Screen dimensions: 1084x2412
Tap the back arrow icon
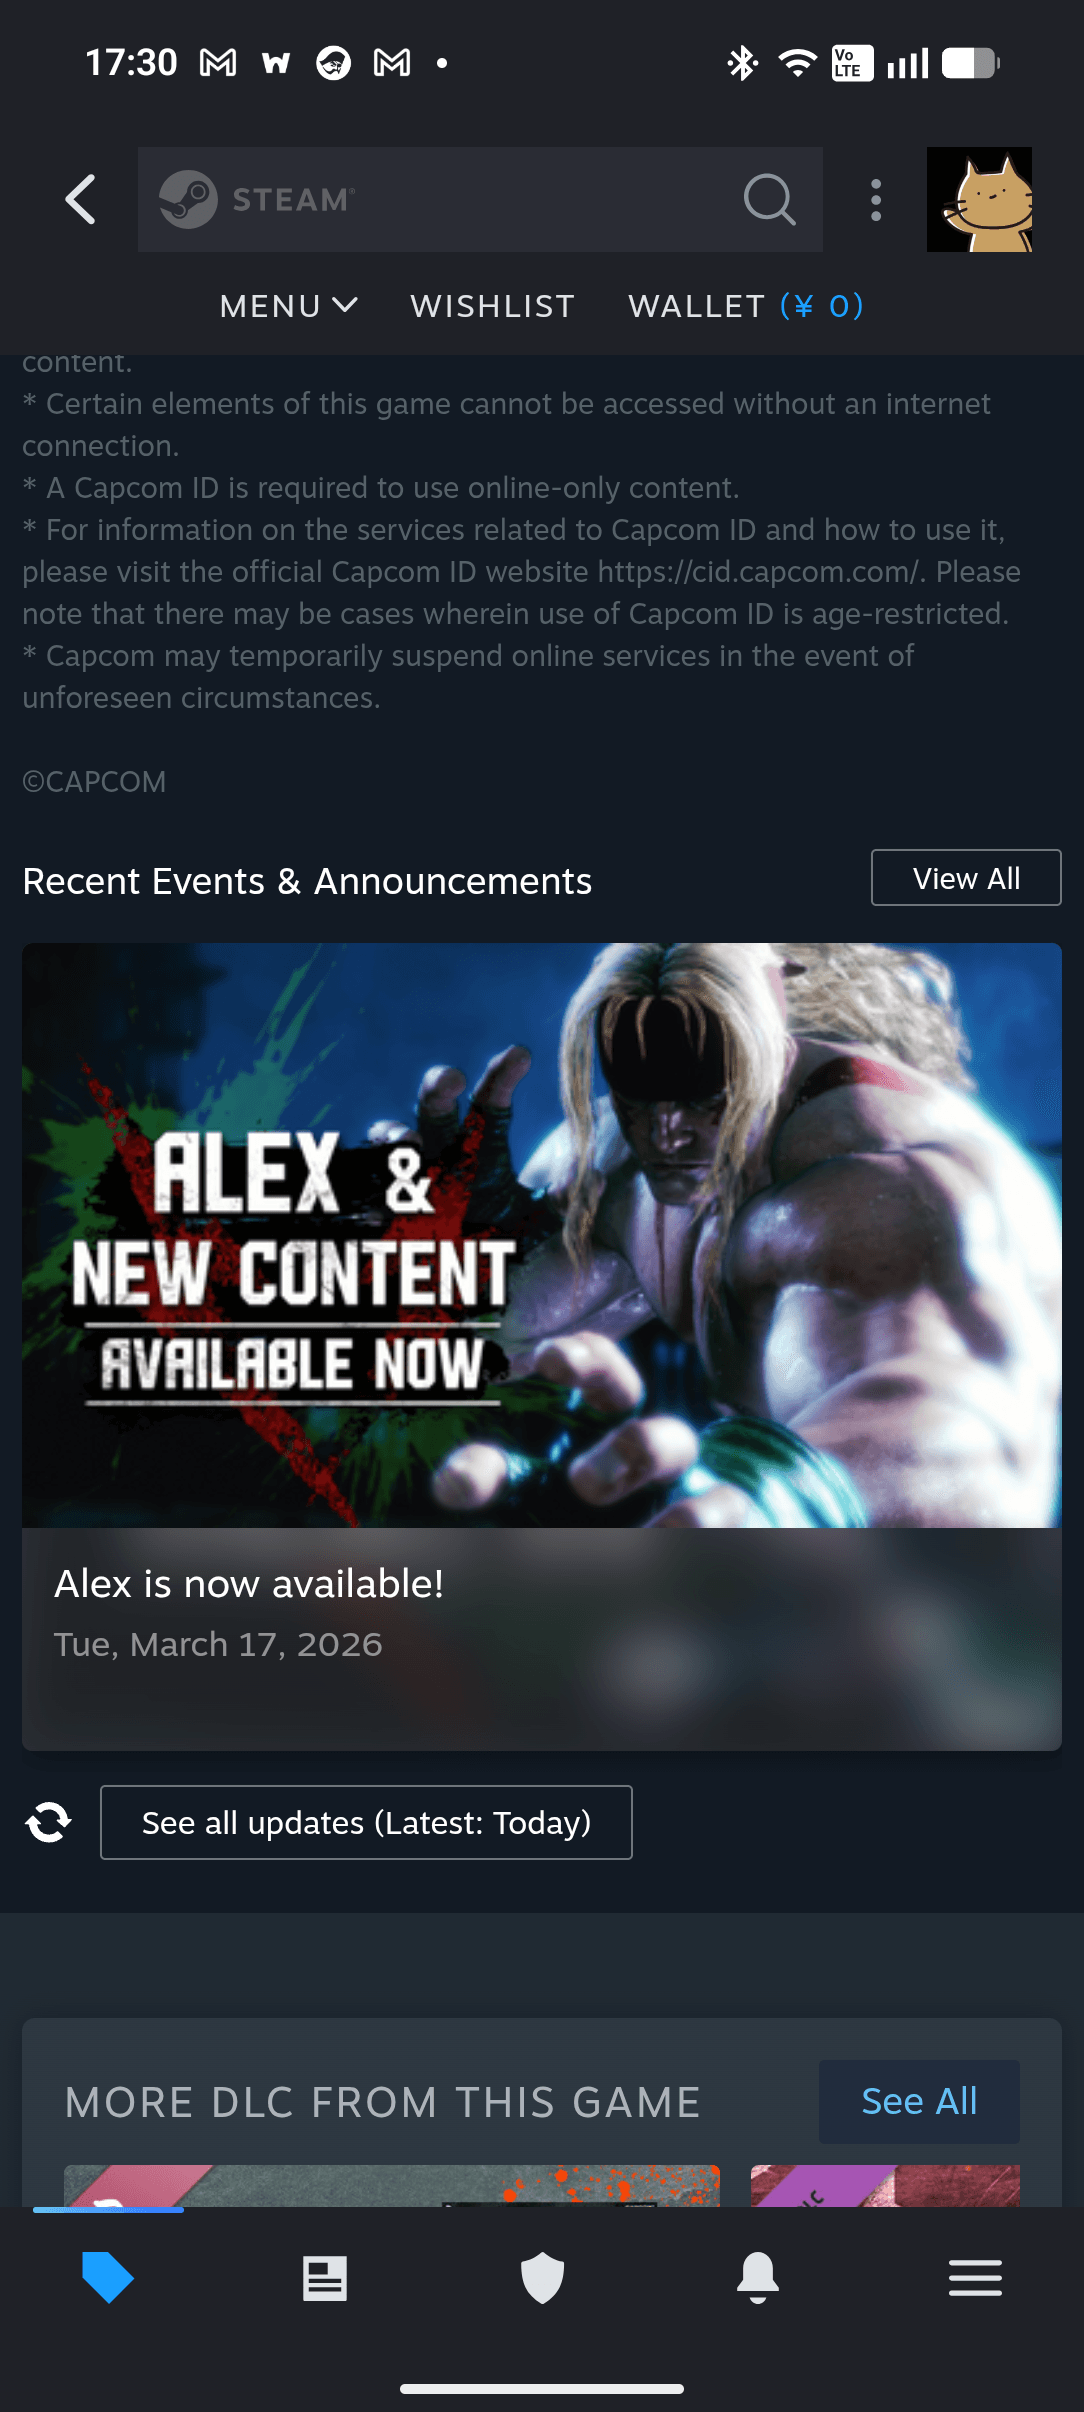[x=81, y=200]
